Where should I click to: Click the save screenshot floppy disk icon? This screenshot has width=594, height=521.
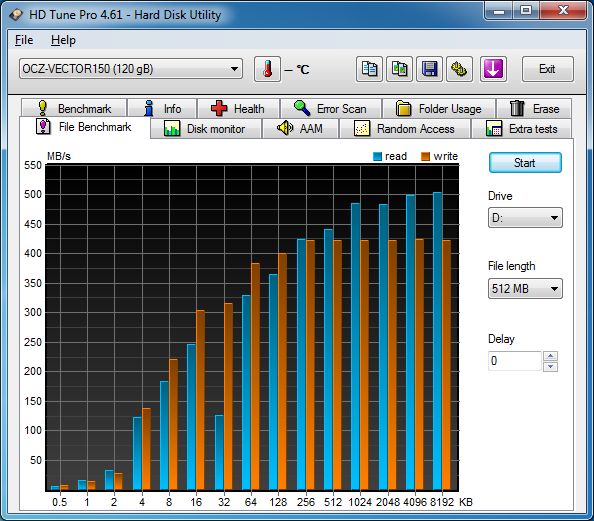click(429, 69)
